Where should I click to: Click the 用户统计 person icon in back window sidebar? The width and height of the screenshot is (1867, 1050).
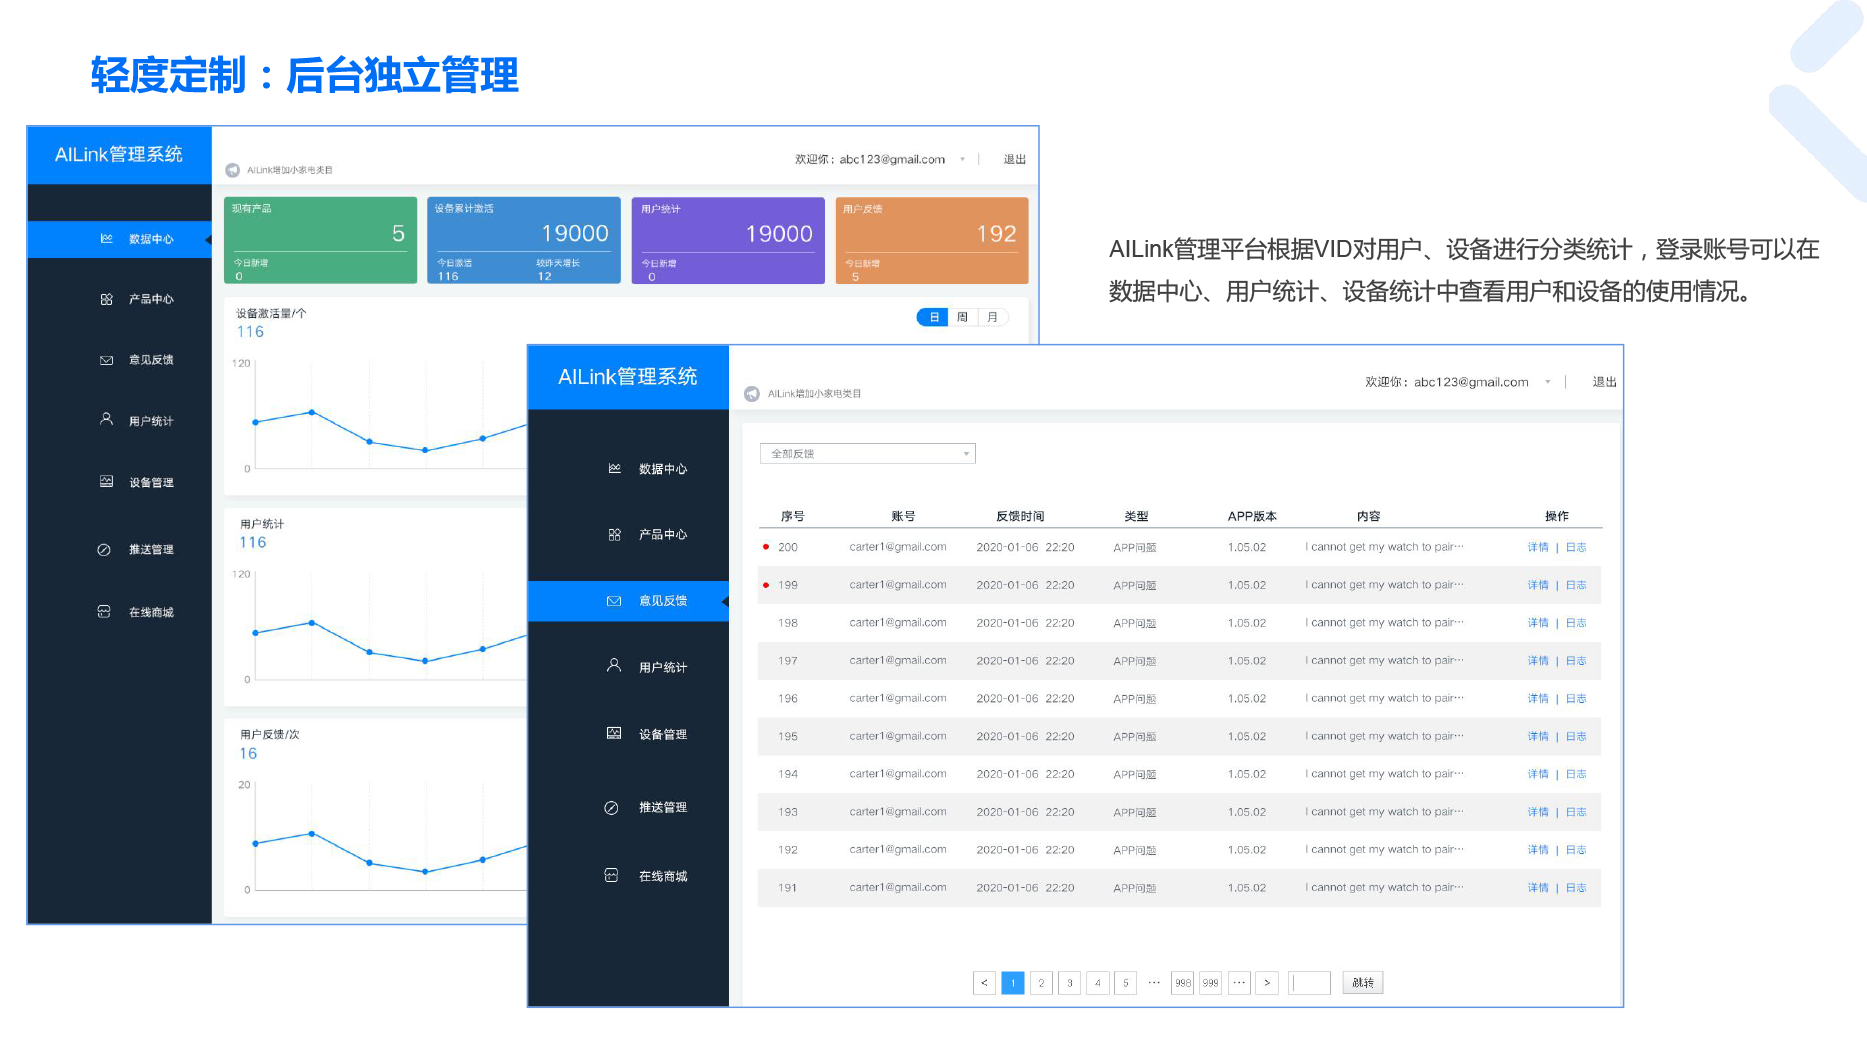[x=106, y=419]
